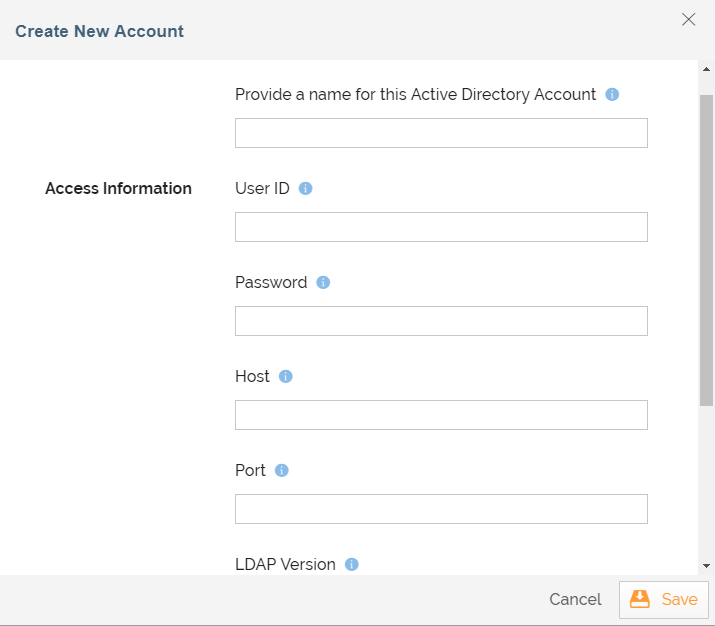This screenshot has height=626, width=715.
Task: Click the vertical scrollbar thumb
Action: tap(706, 250)
